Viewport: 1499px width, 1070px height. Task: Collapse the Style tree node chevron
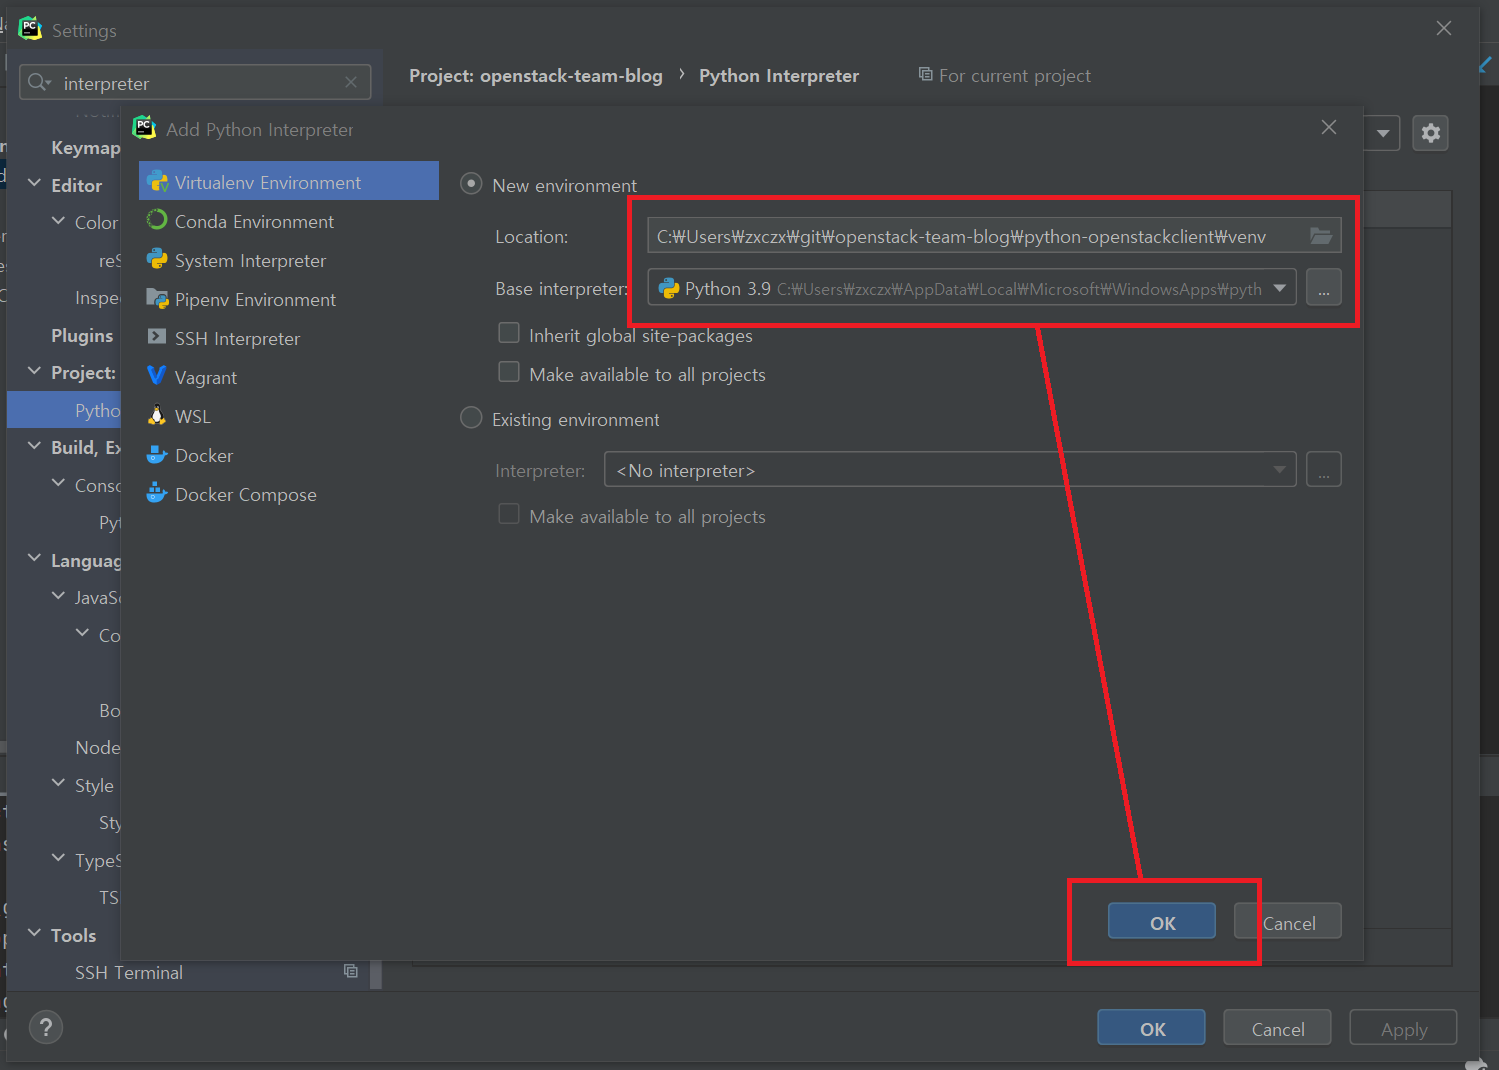point(59,784)
